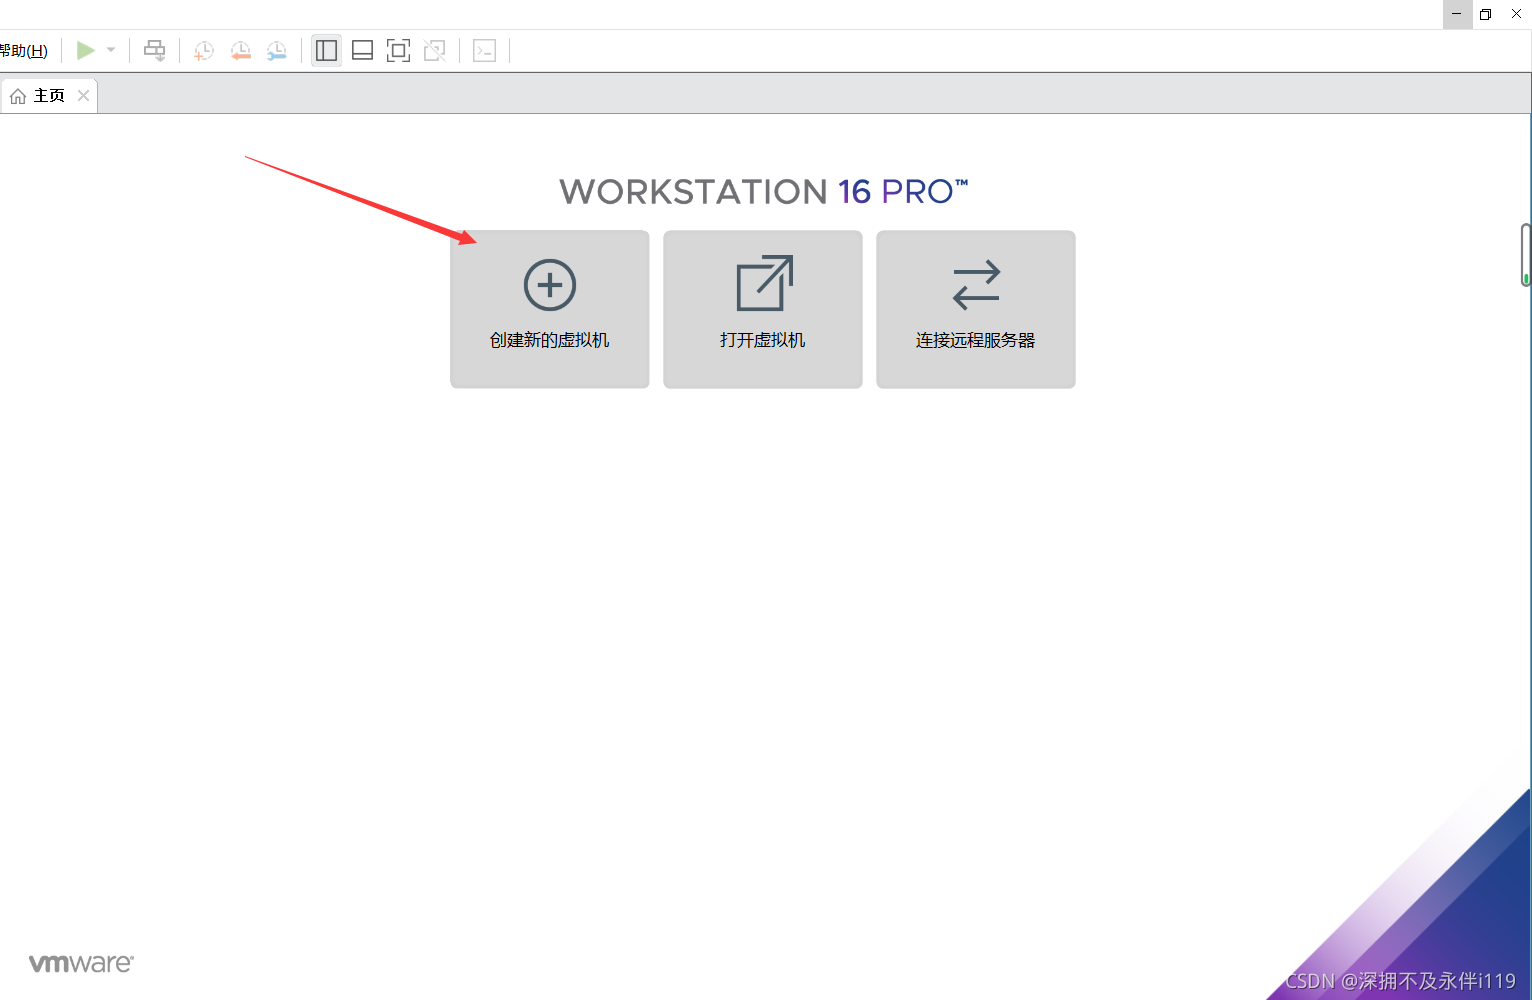Open the snapshot manager wrench icon
The image size is (1532, 1000).
[277, 51]
